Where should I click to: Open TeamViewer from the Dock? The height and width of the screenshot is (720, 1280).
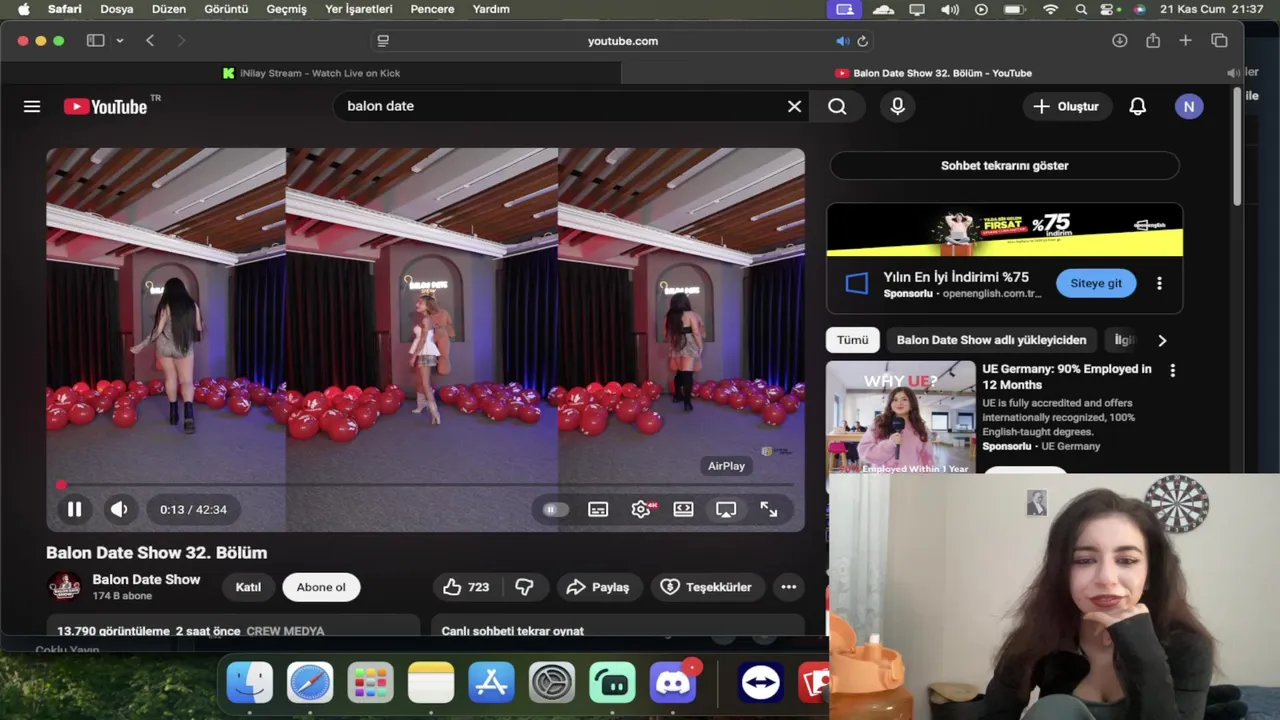click(x=761, y=683)
